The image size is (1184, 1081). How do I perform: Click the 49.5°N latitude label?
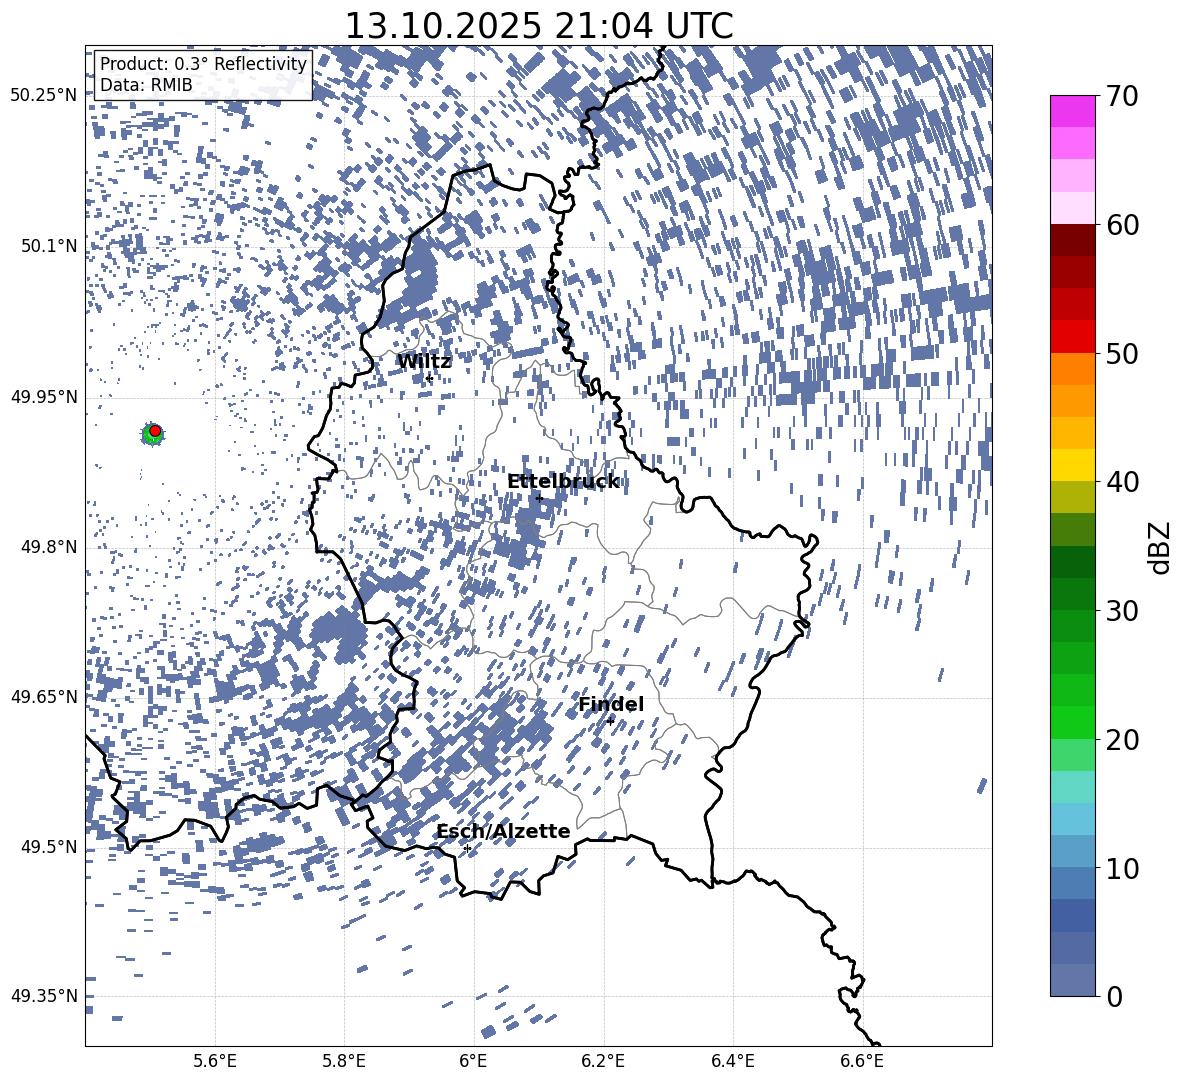[x=49, y=847]
